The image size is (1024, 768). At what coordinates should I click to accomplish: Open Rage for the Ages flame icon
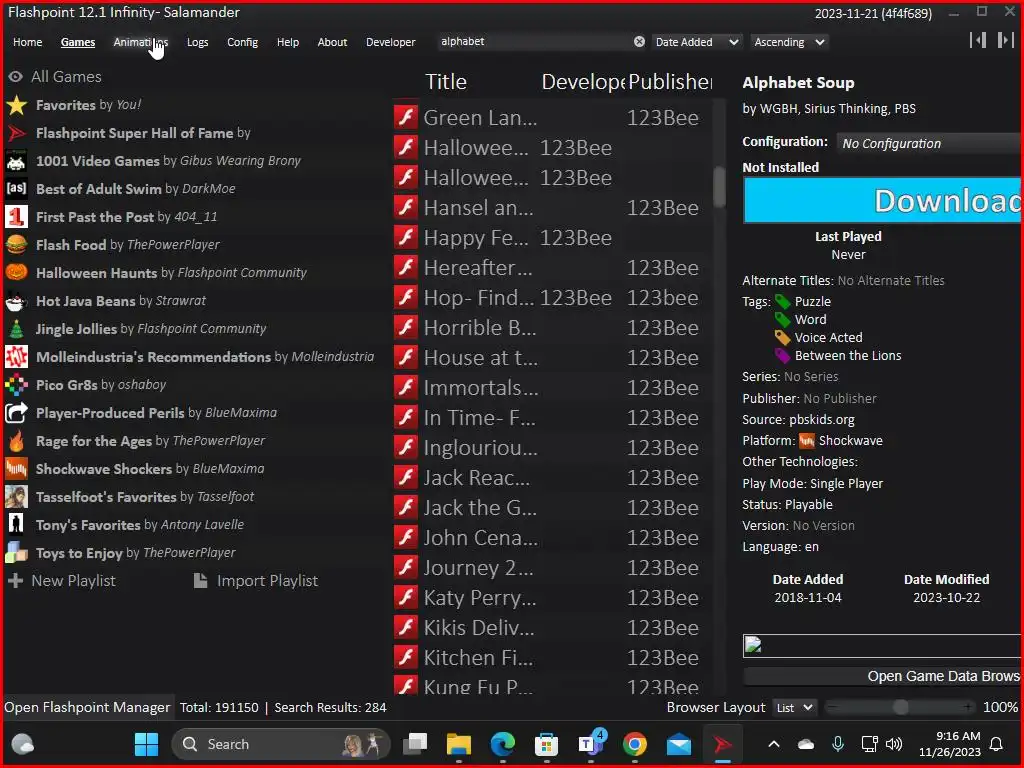16,441
